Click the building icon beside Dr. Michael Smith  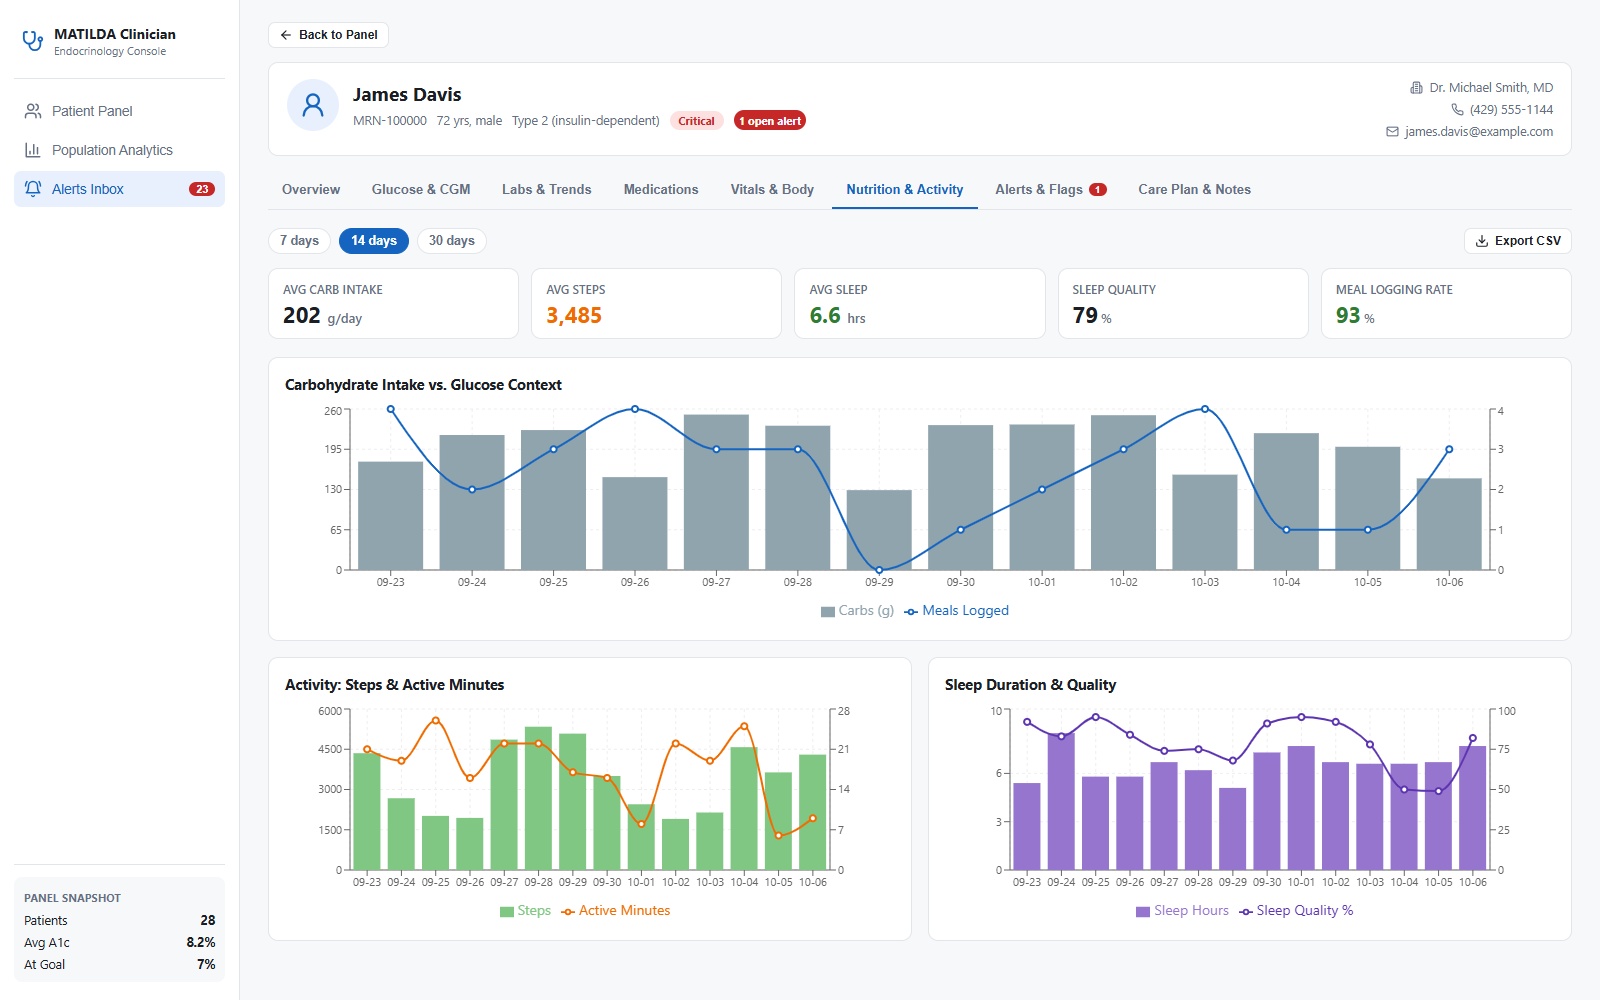1416,88
